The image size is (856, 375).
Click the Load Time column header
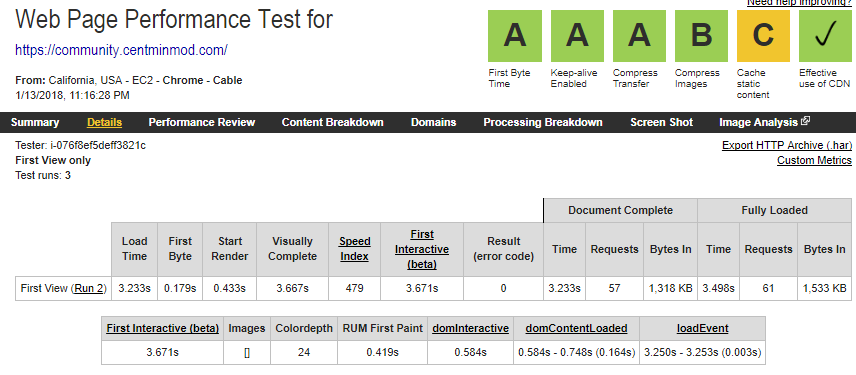[x=134, y=249]
